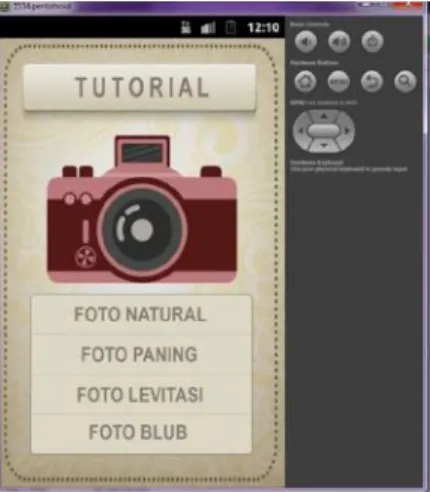Click the emulator Search magnifier button
Viewport: 430px width, 492px height.
(405, 81)
